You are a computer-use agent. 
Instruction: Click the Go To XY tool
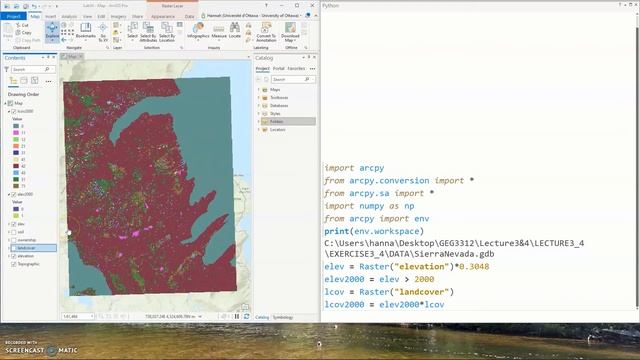(x=103, y=32)
